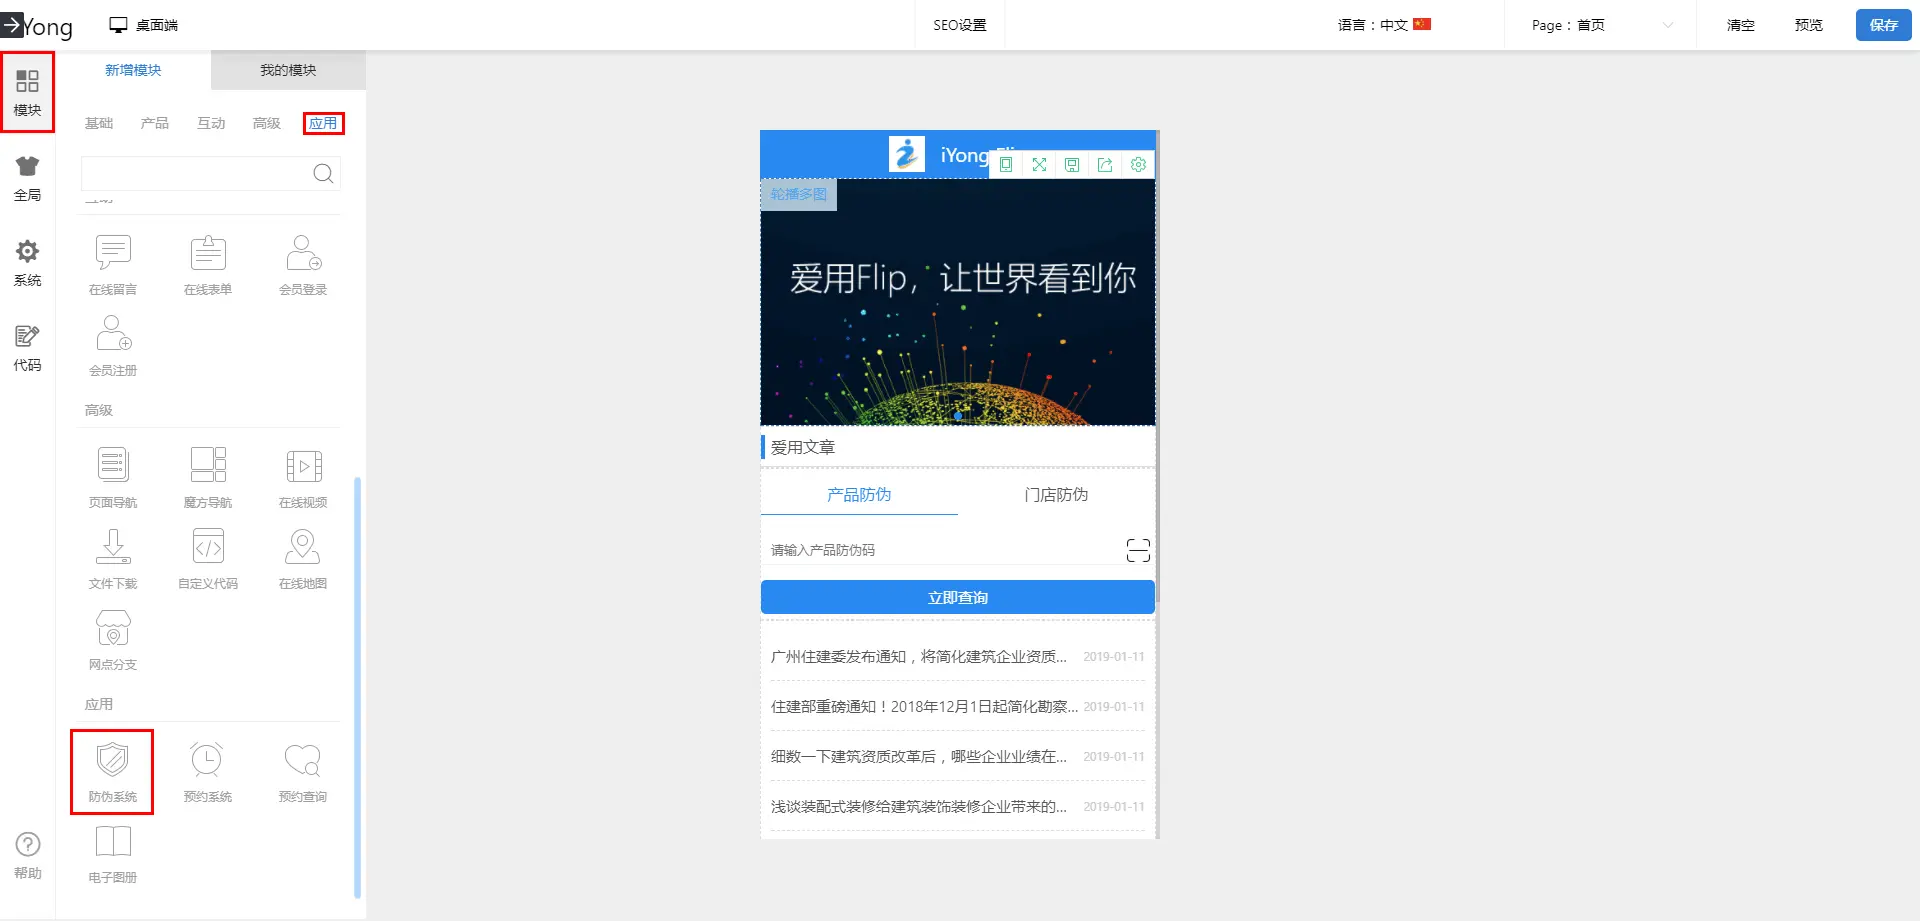Select the 防伪系统 shield module
This screenshot has height=921, width=1920.
point(112,771)
